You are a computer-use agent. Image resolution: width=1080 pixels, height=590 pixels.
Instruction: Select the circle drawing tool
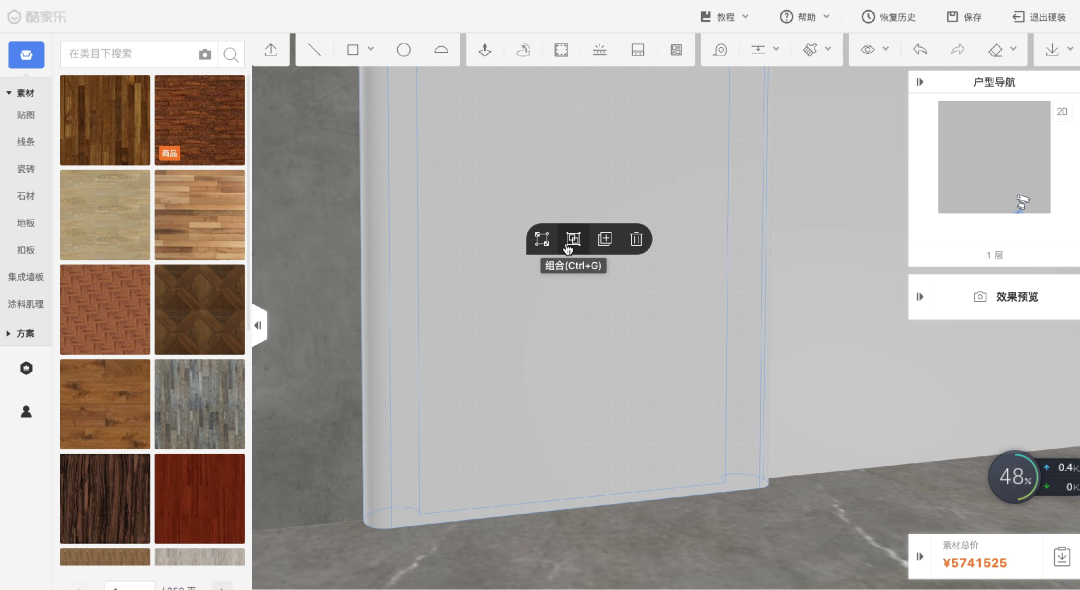(x=404, y=50)
